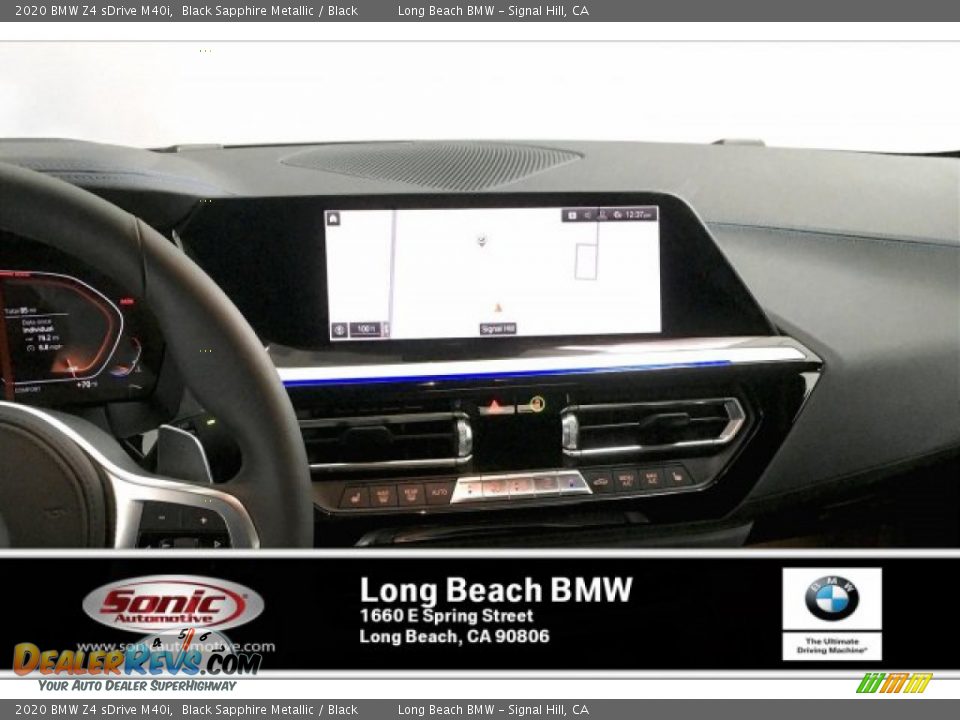960x720 pixels.
Task: Click The Ultimate Driving Machine tagline
Action: pyautogui.click(x=831, y=645)
